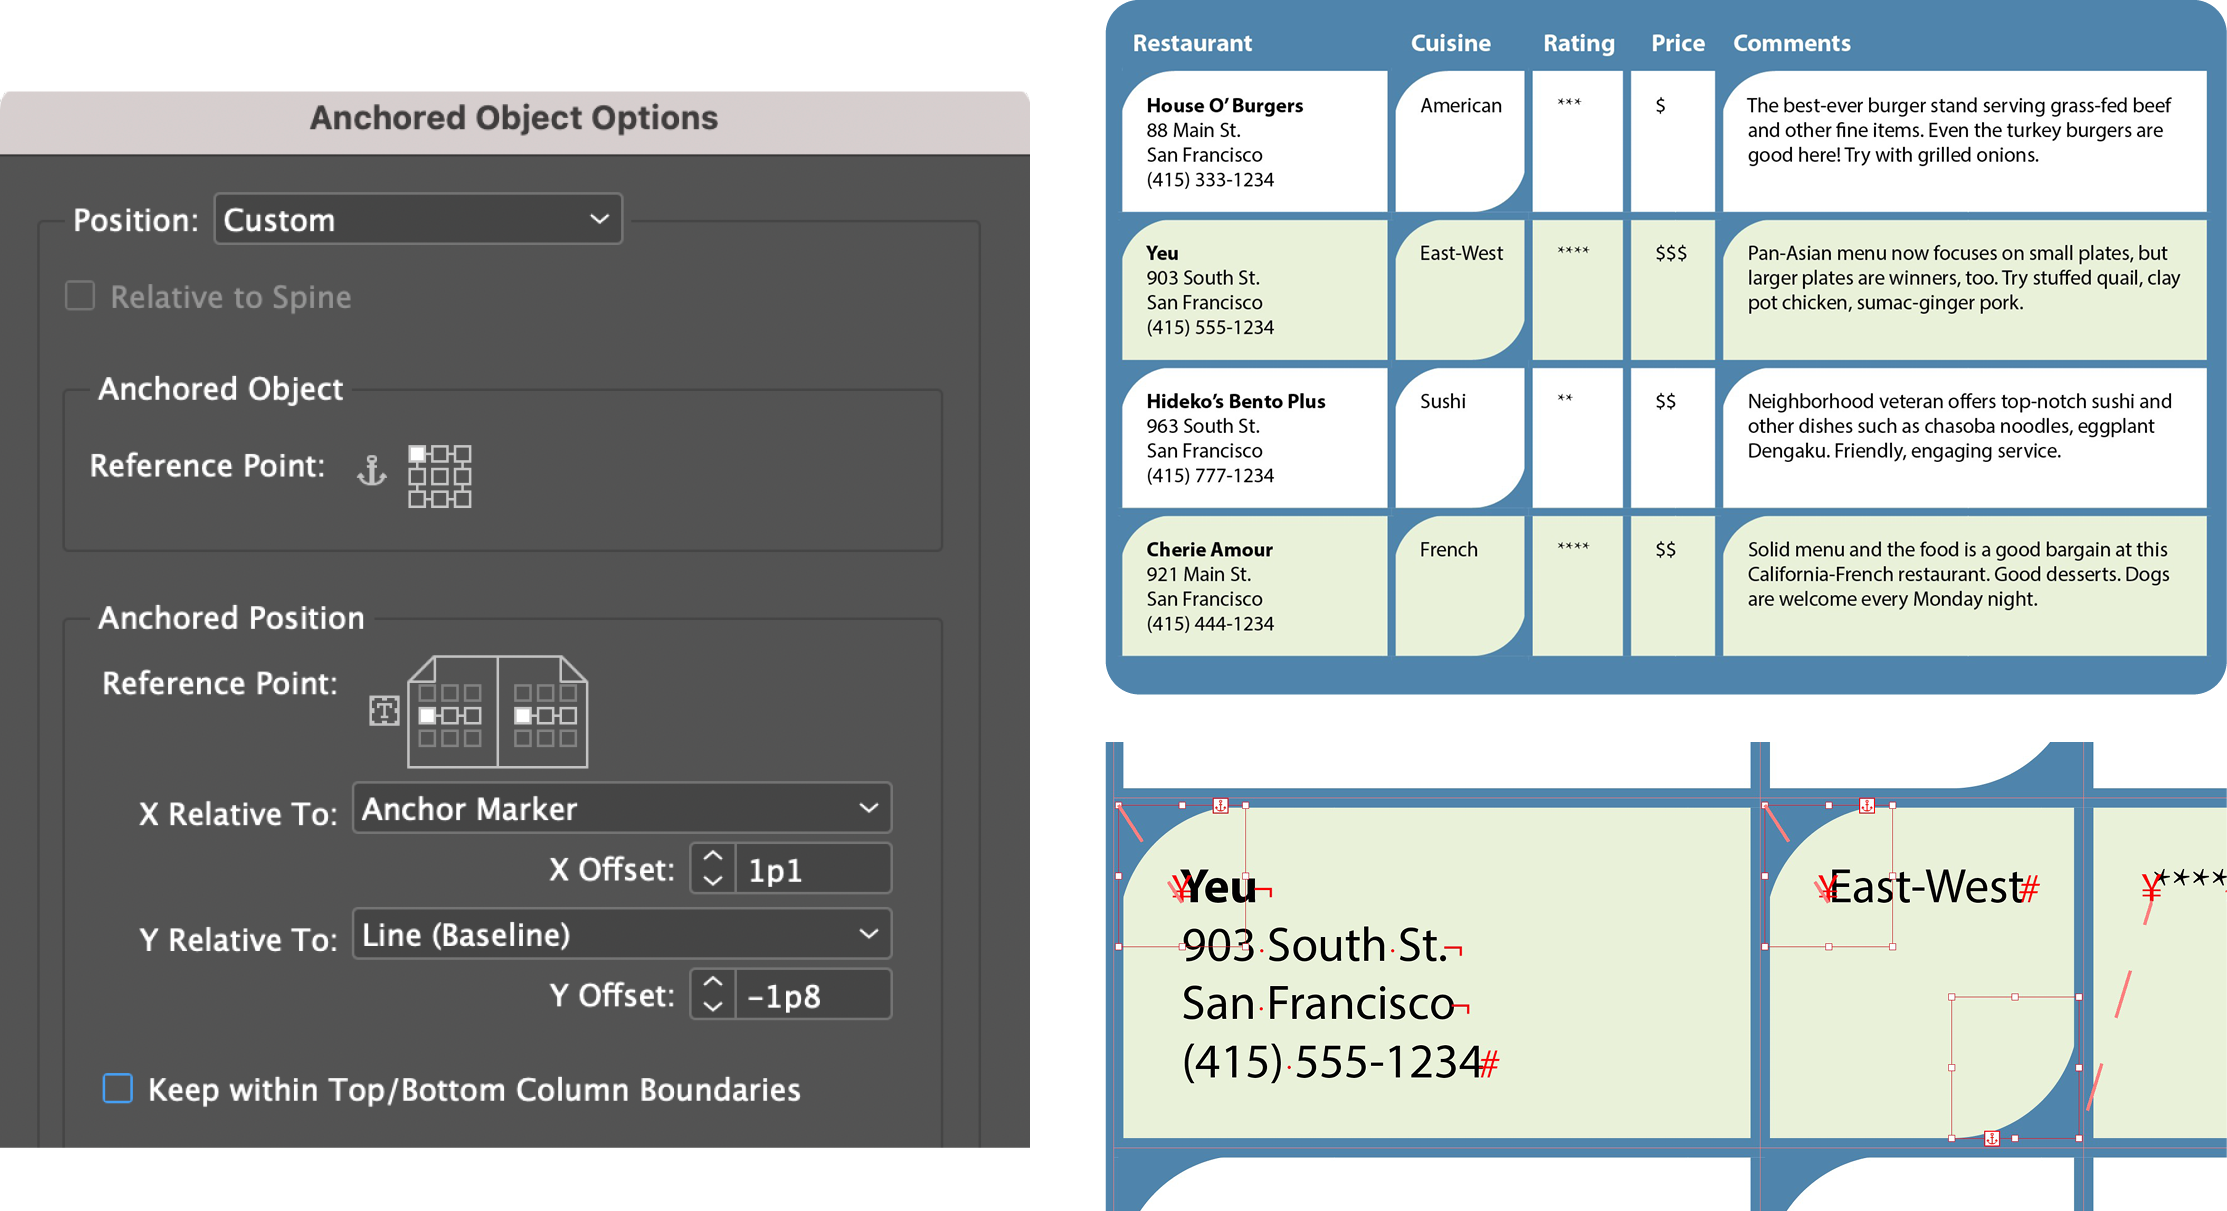Viewport: 2227px width, 1211px height.
Task: Open the Position dropdown set to Custom
Action: (418, 219)
